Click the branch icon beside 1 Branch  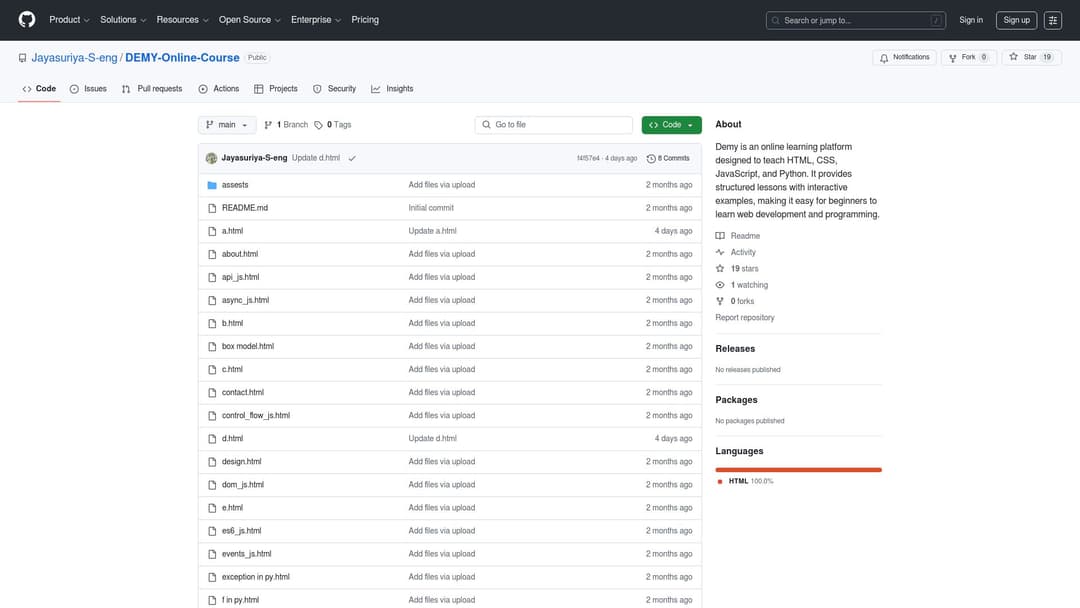click(268, 125)
